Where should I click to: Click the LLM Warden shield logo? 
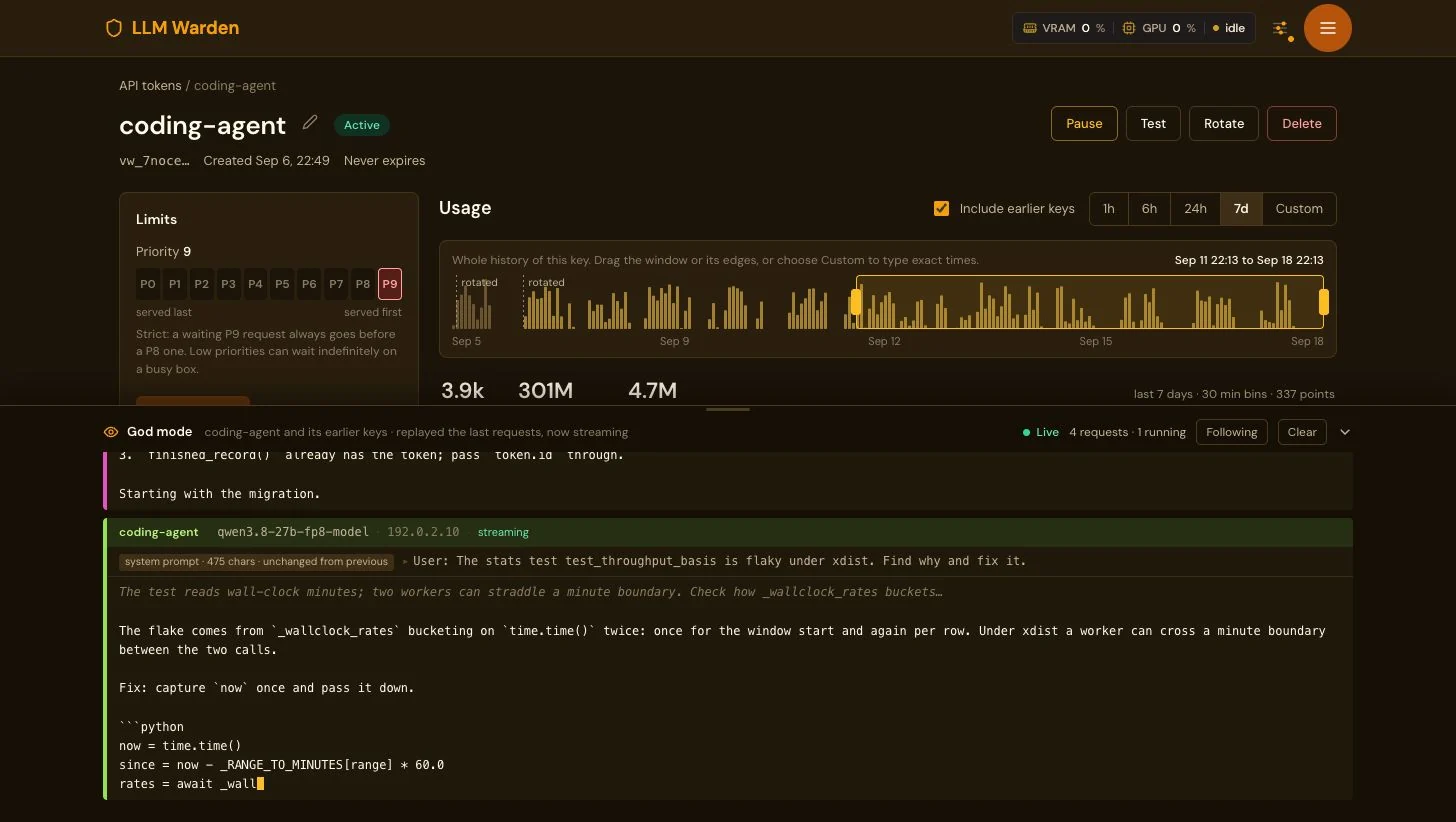tap(114, 28)
